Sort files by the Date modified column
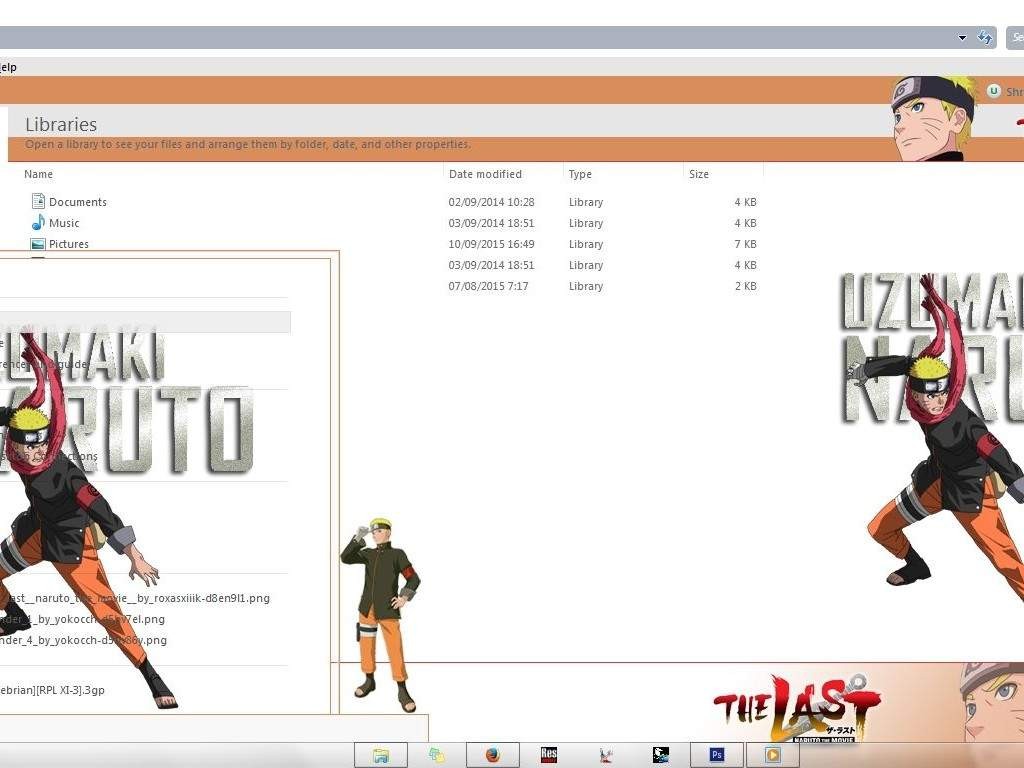Image resolution: width=1024 pixels, height=768 pixels. [x=485, y=174]
